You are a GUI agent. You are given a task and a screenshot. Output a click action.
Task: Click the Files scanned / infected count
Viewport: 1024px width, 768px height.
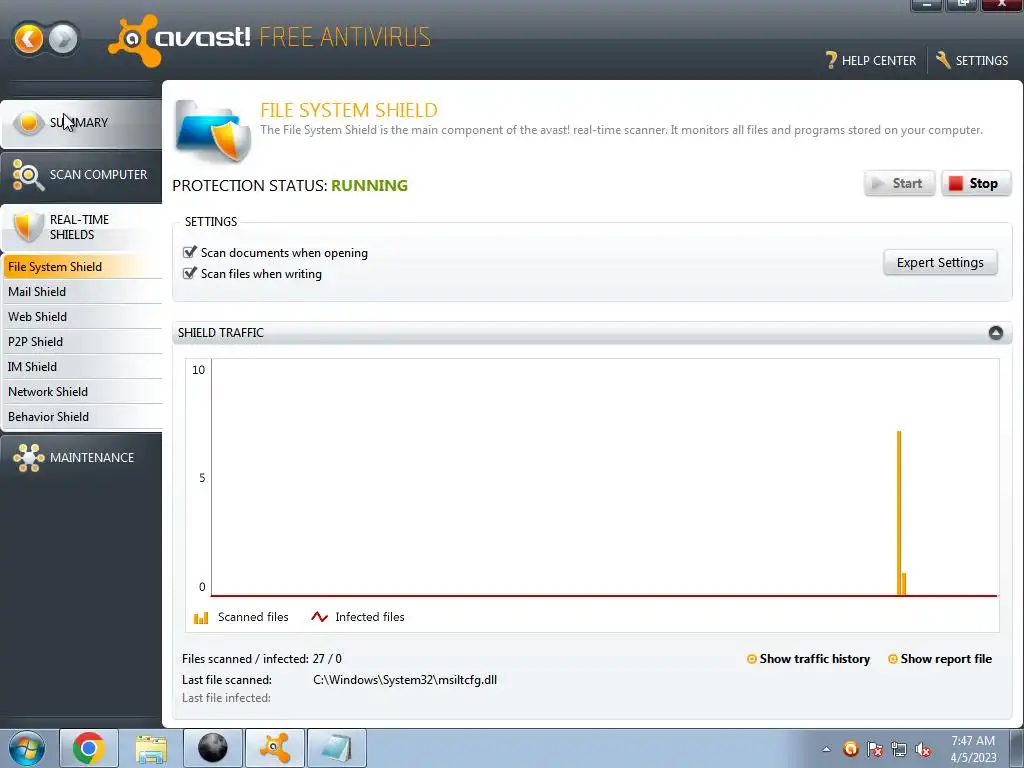327,659
